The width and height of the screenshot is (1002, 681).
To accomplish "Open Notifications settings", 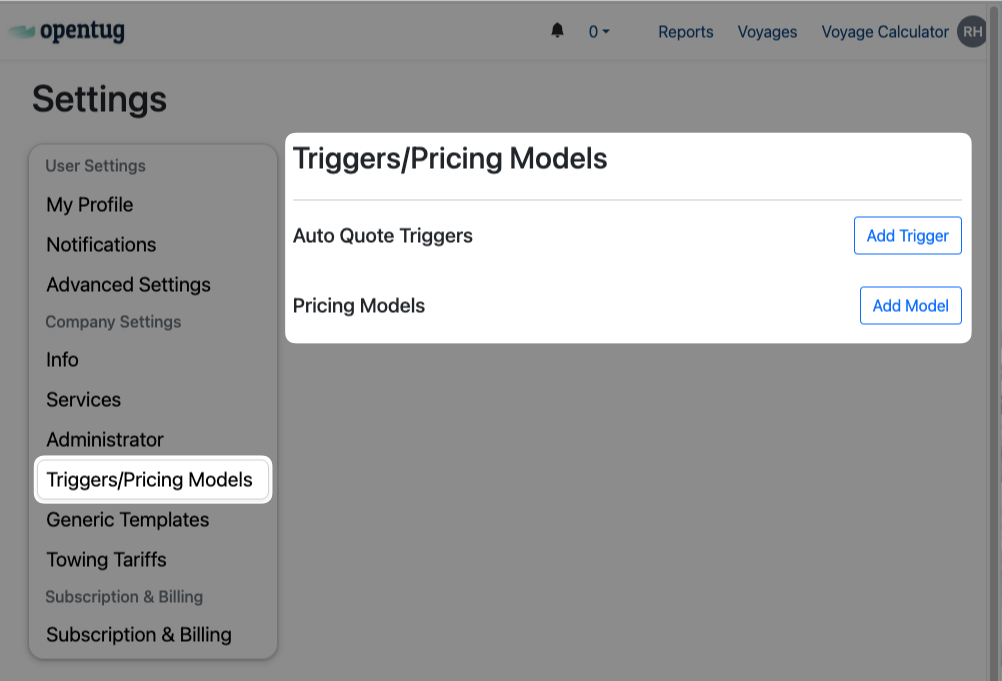I will click(x=101, y=245).
